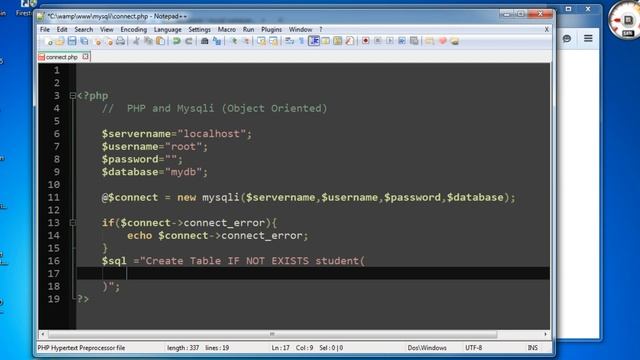Open the Language menu
640x360 pixels.
[167, 29]
